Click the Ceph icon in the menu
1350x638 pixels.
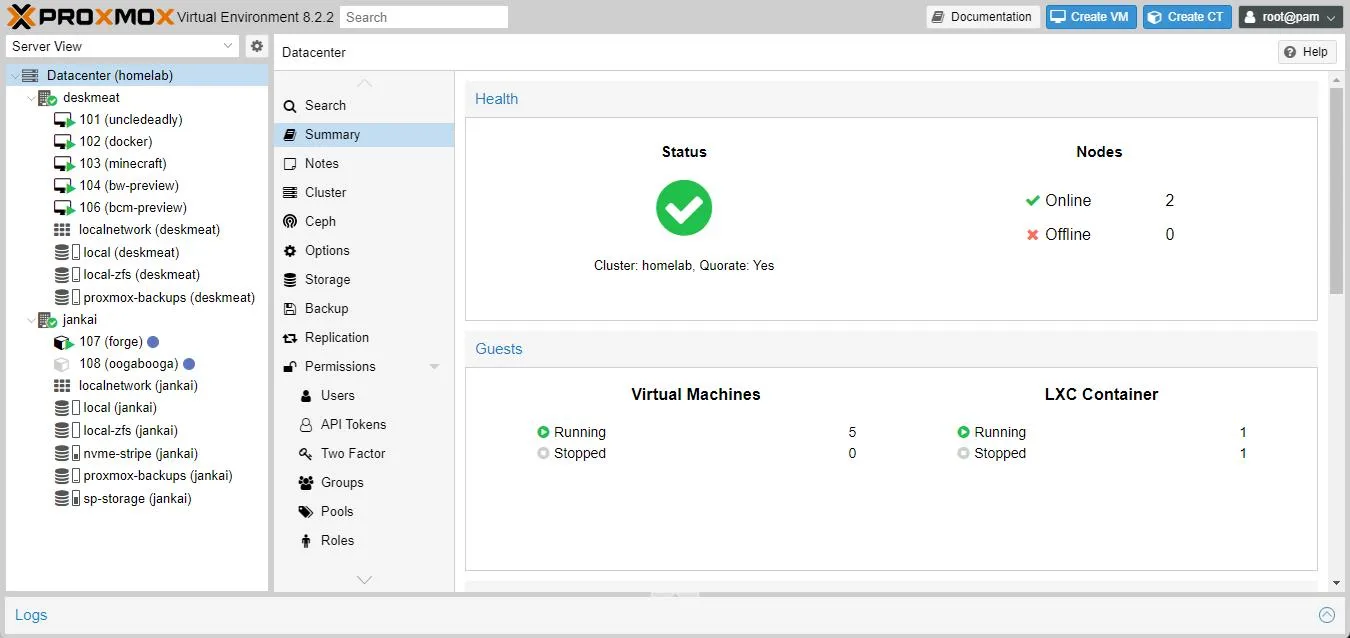(x=290, y=222)
